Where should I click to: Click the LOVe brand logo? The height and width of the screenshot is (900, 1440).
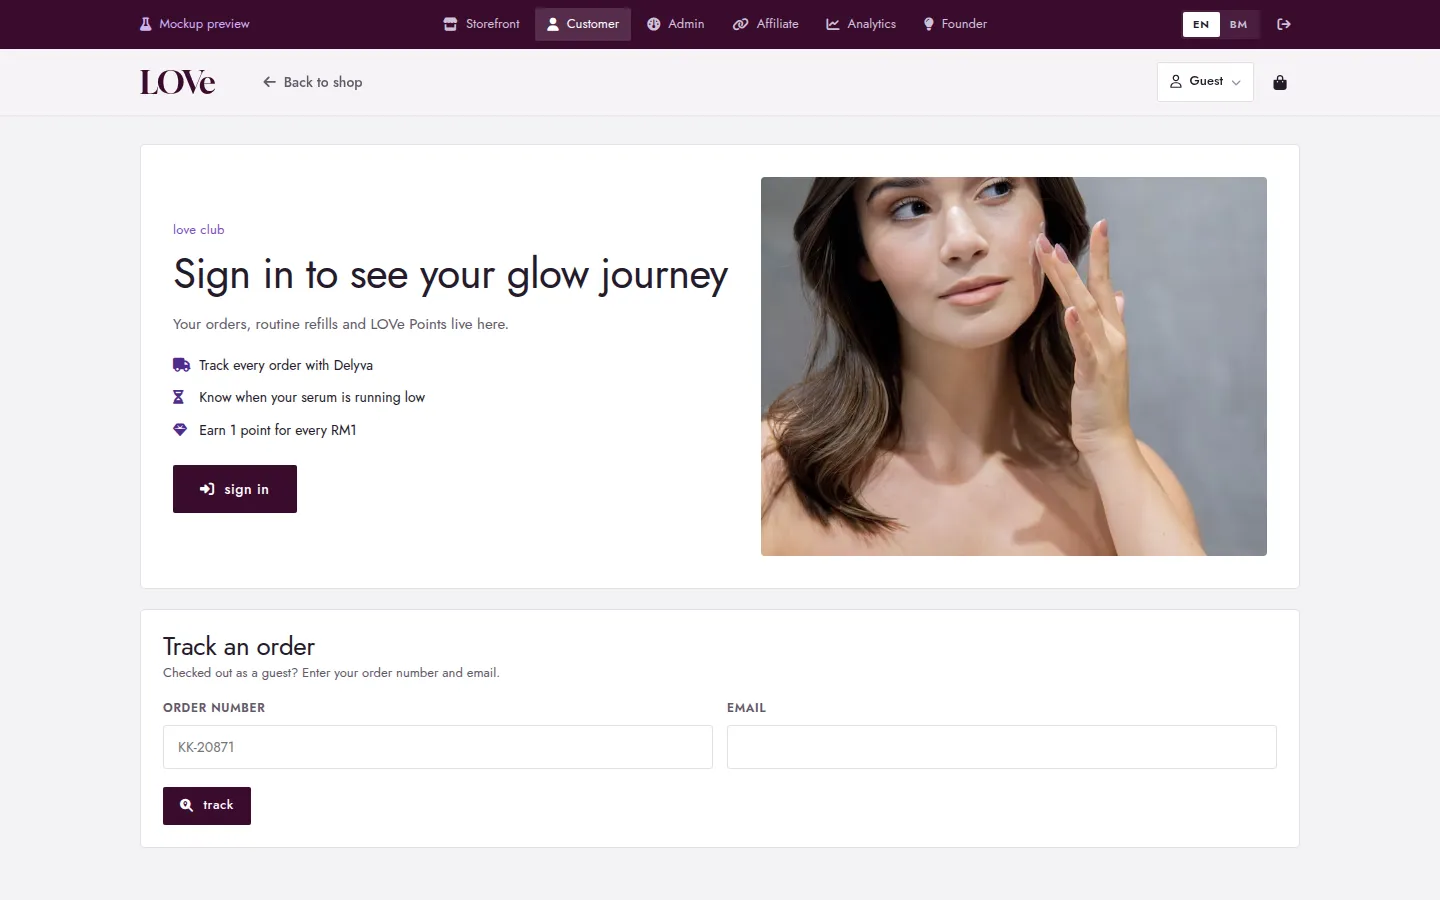click(178, 82)
